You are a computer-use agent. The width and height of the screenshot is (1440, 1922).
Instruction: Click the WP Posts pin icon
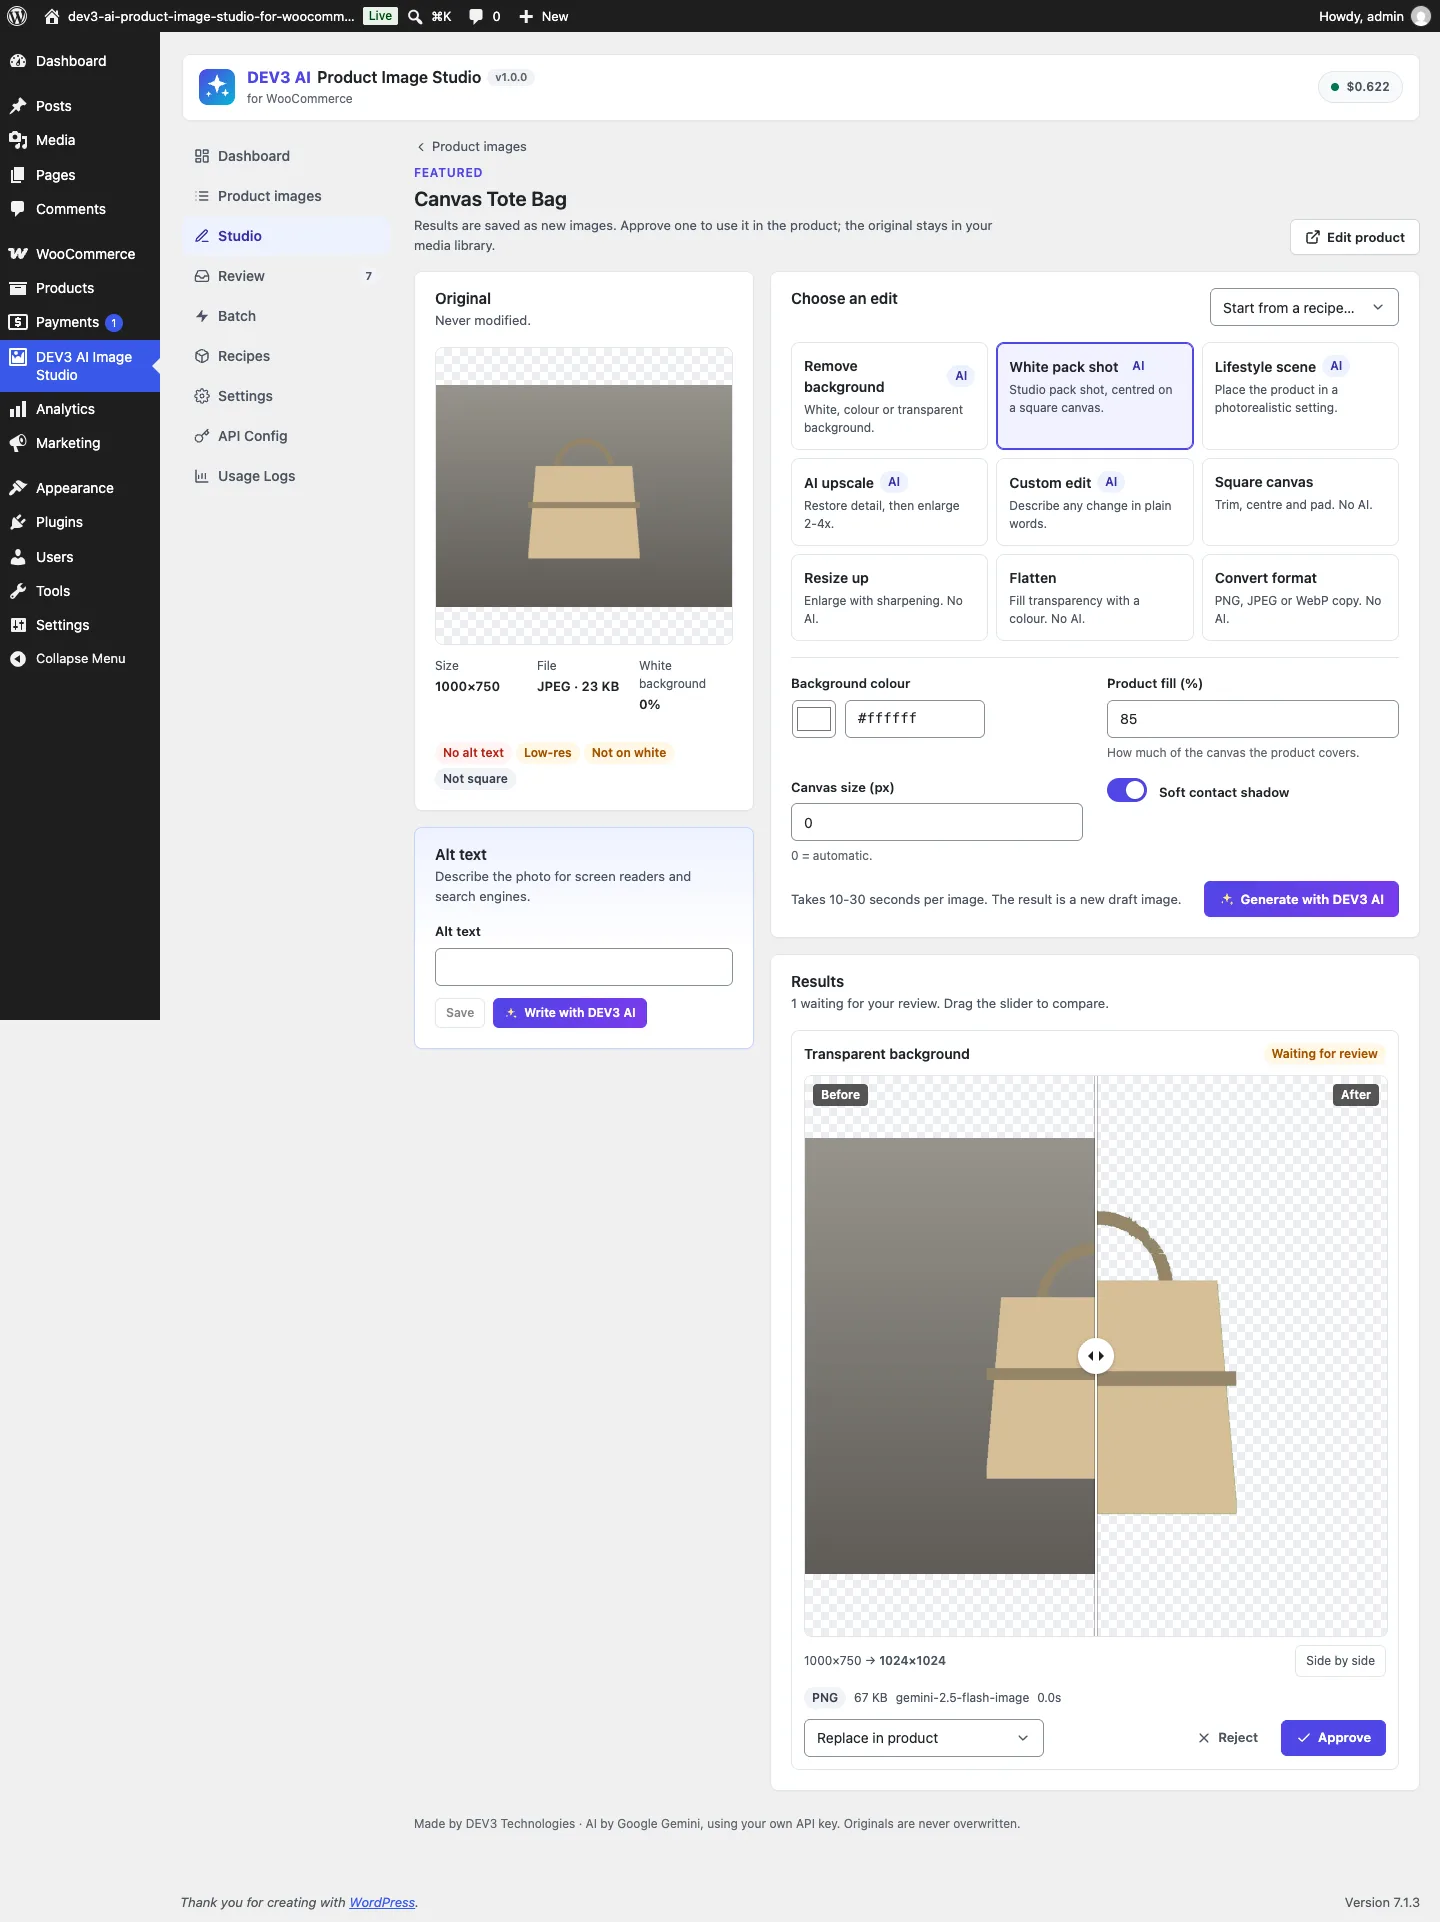pyautogui.click(x=18, y=106)
